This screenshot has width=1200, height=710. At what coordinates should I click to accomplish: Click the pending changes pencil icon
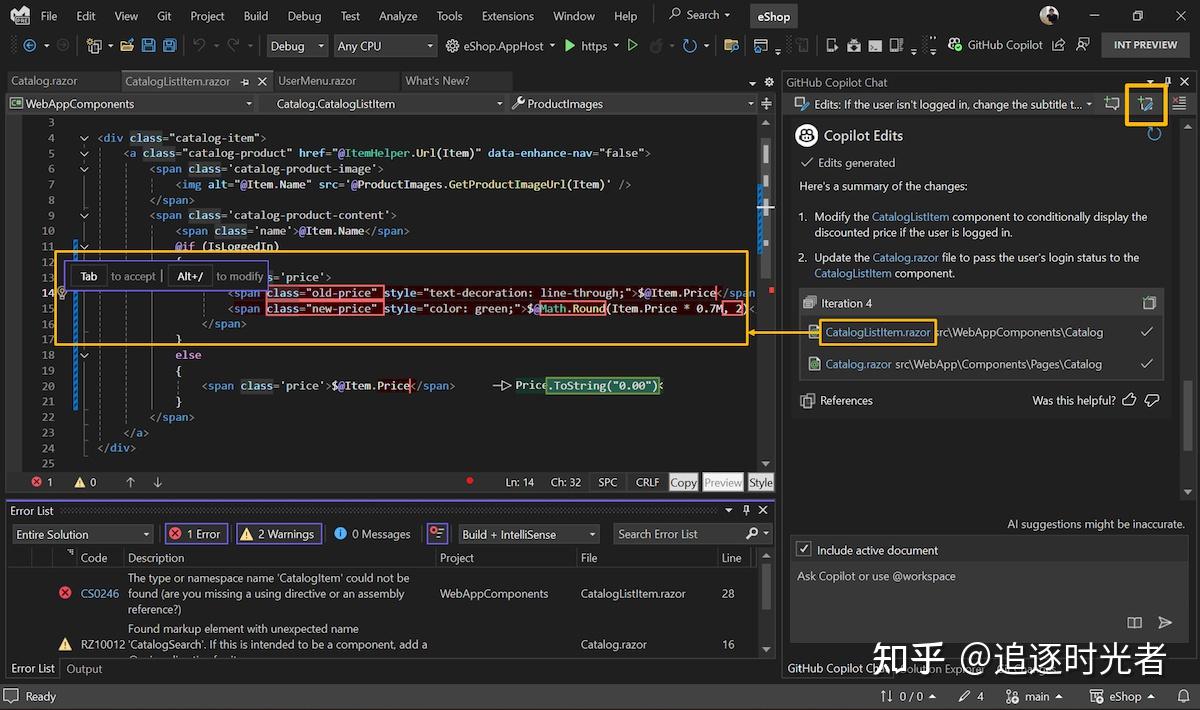click(968, 696)
